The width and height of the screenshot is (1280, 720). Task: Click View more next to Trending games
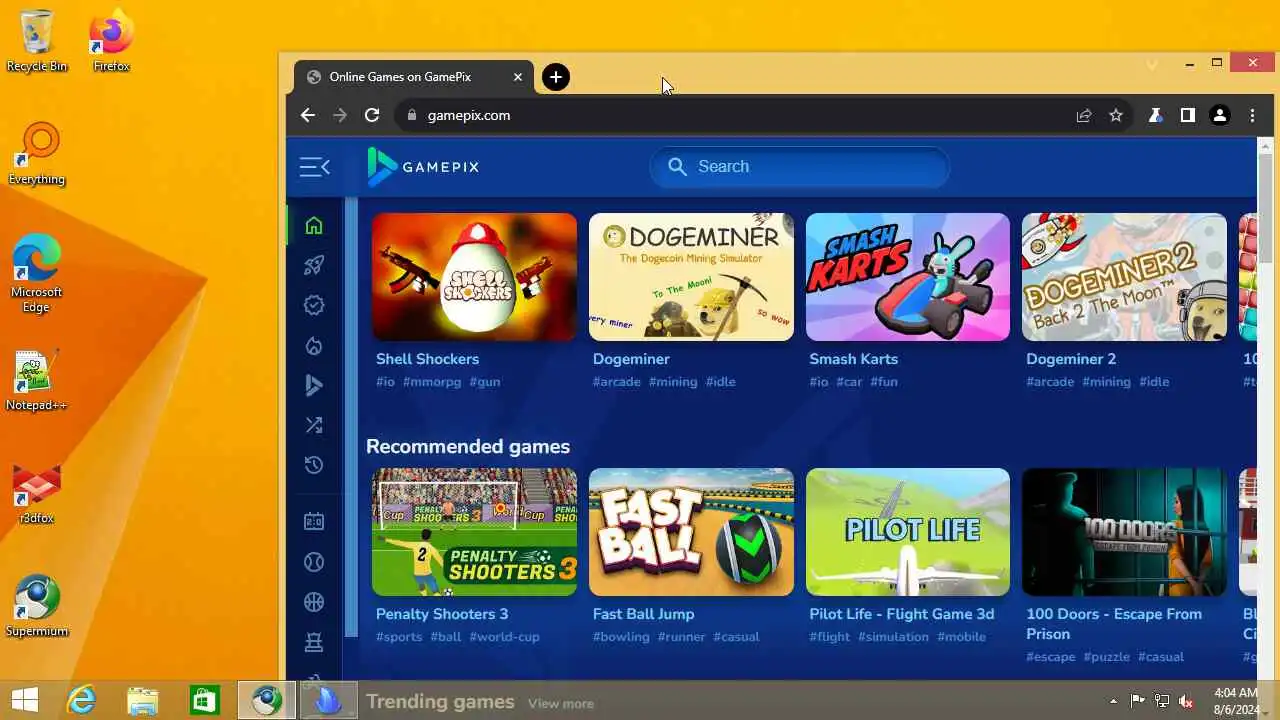coord(561,703)
